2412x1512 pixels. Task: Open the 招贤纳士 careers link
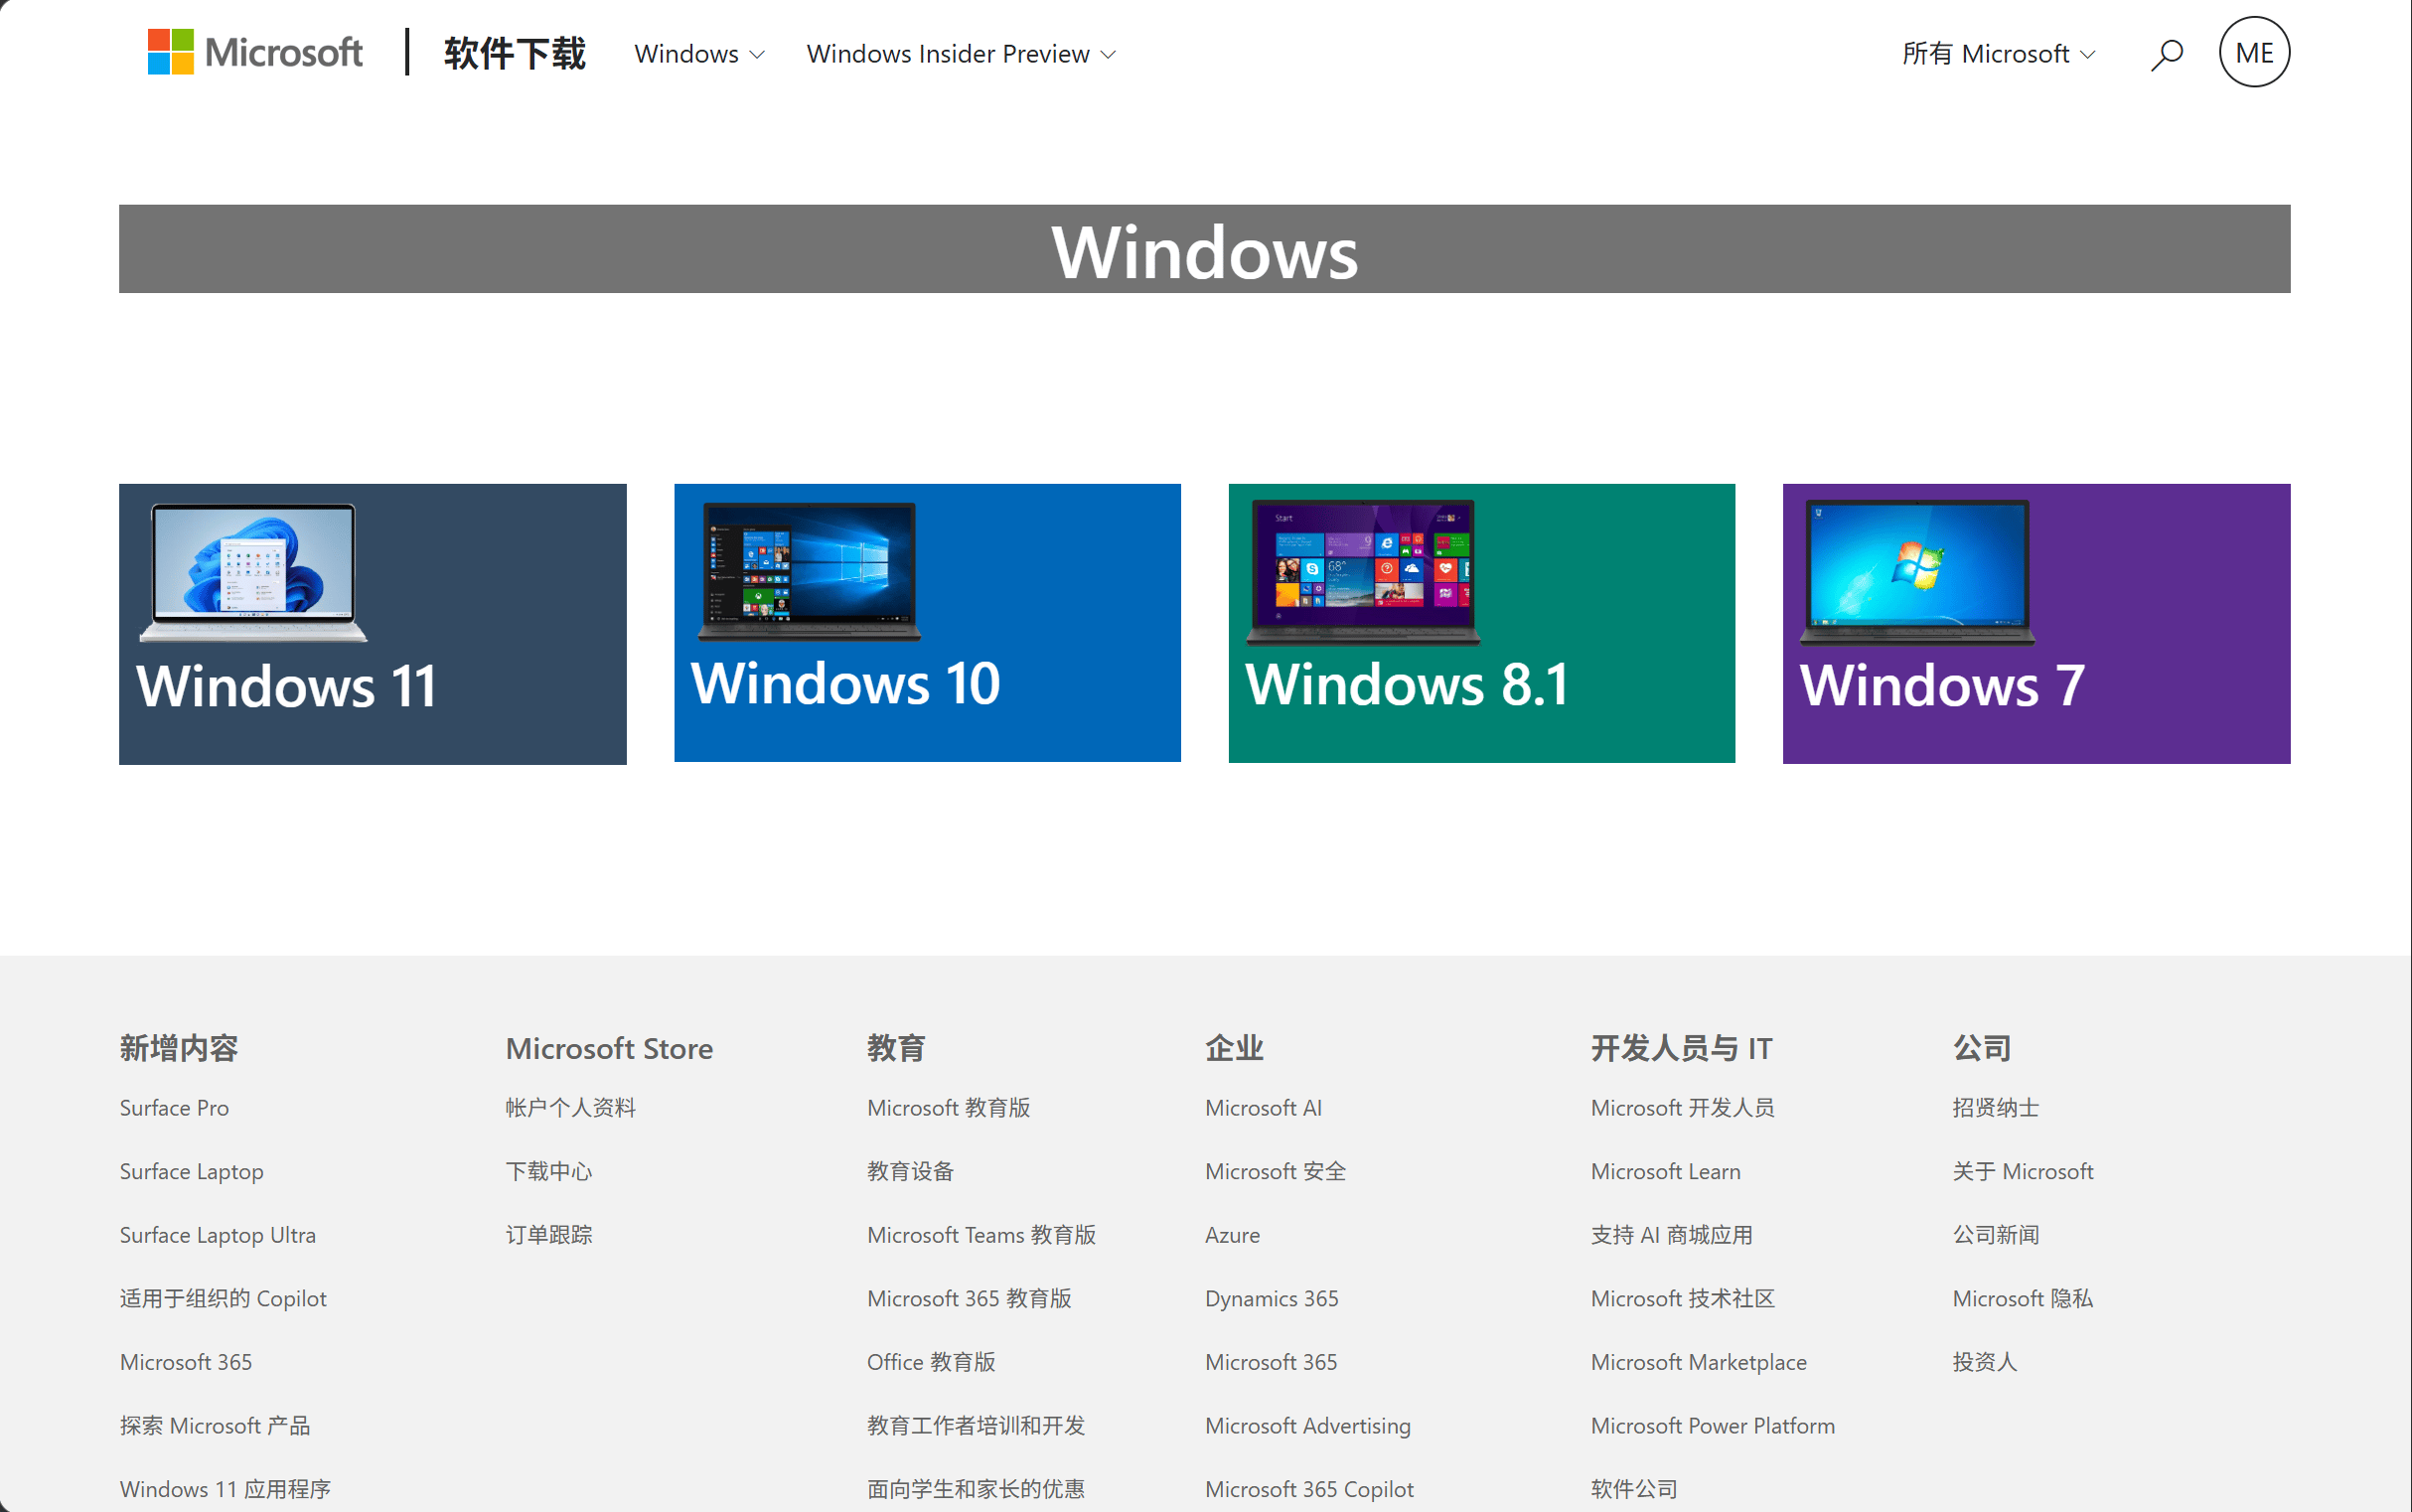(1995, 1108)
